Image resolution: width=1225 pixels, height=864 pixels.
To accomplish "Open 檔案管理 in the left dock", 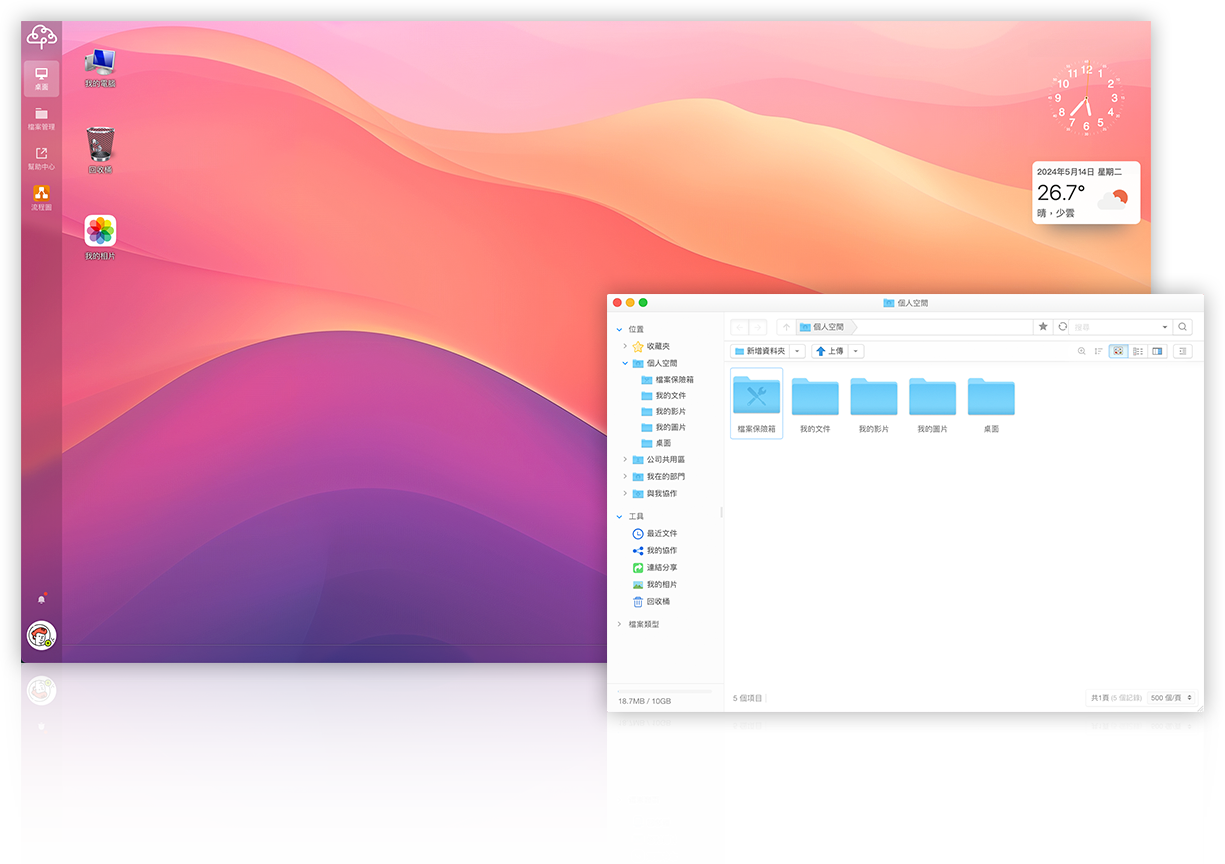I will [41, 118].
